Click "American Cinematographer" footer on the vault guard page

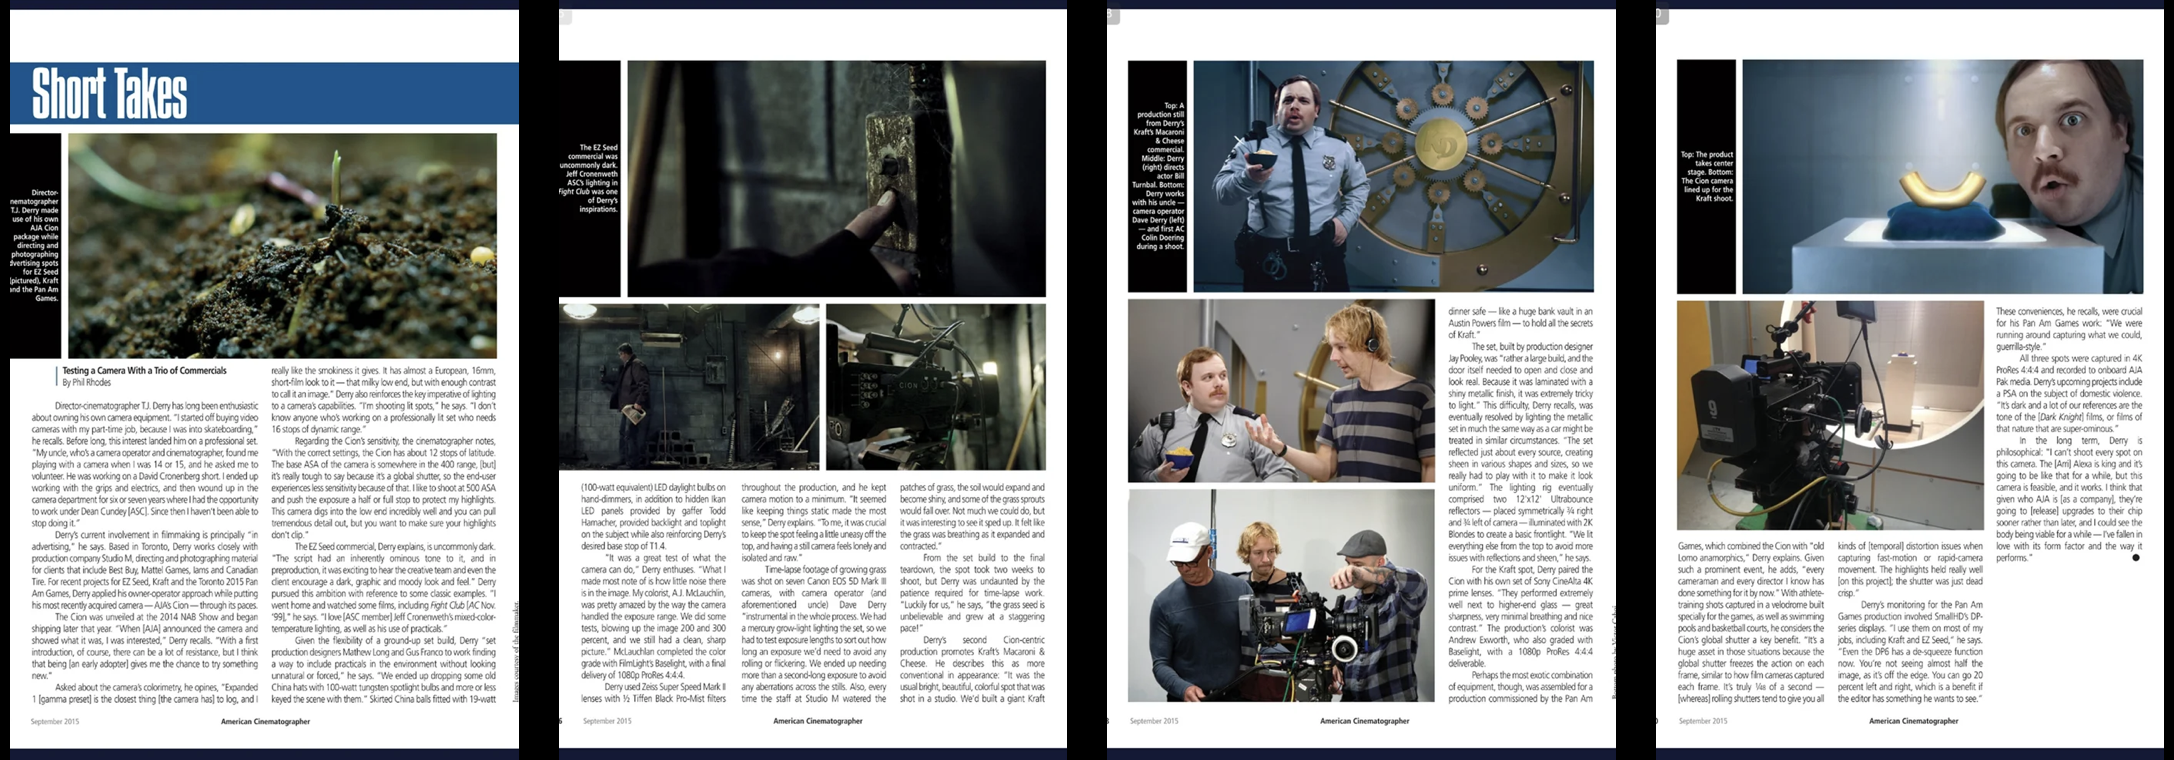pos(1364,721)
